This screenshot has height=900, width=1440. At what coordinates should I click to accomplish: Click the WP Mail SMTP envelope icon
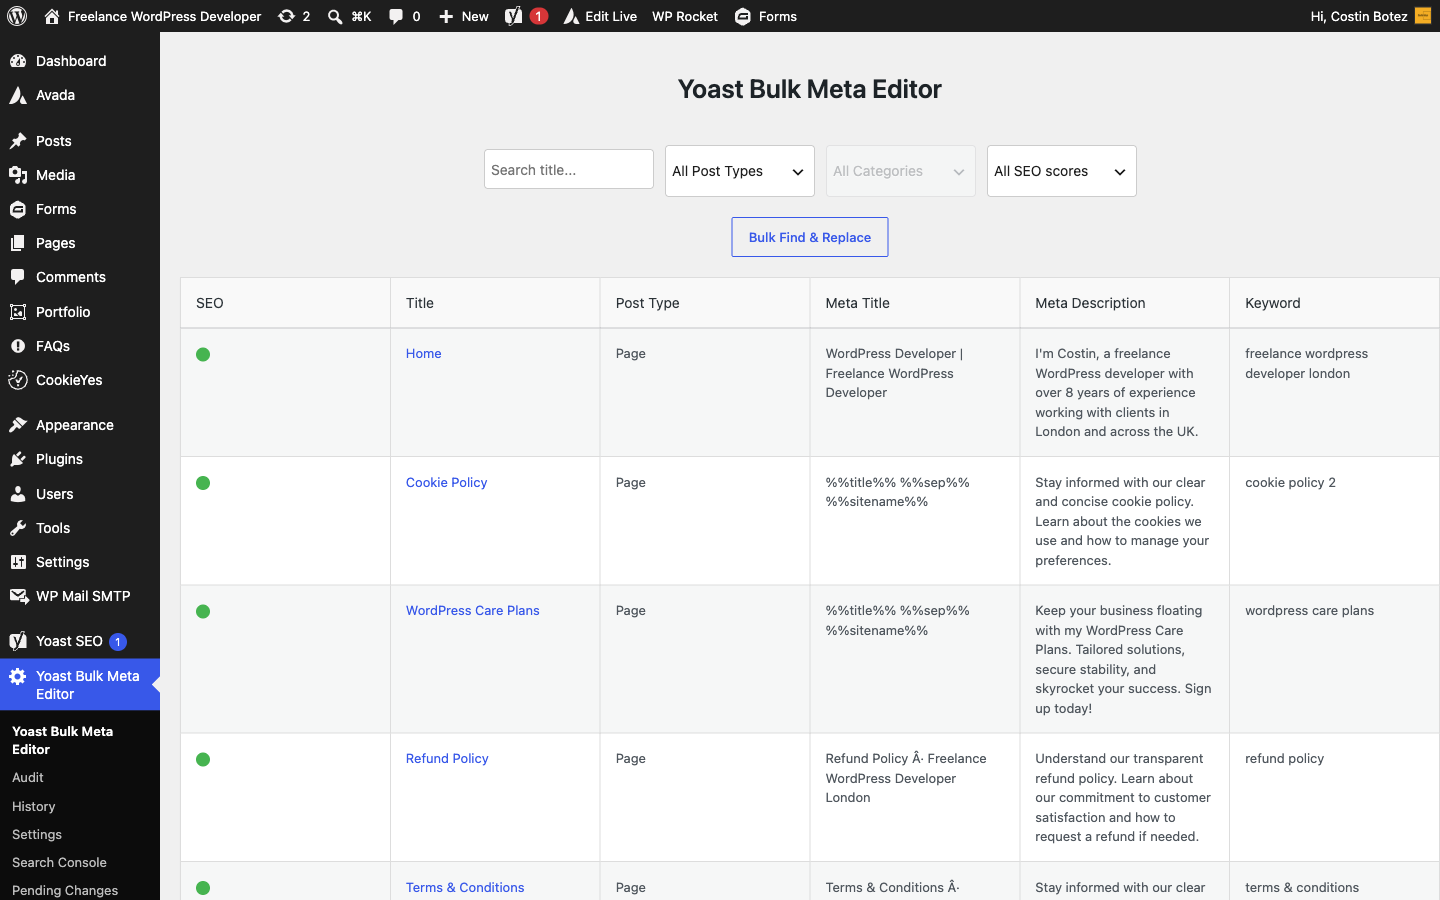pos(18,596)
